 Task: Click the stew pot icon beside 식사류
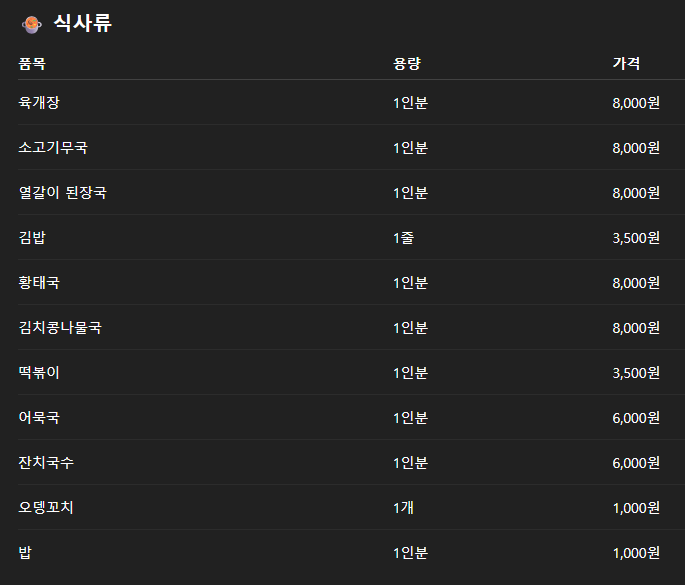32,24
